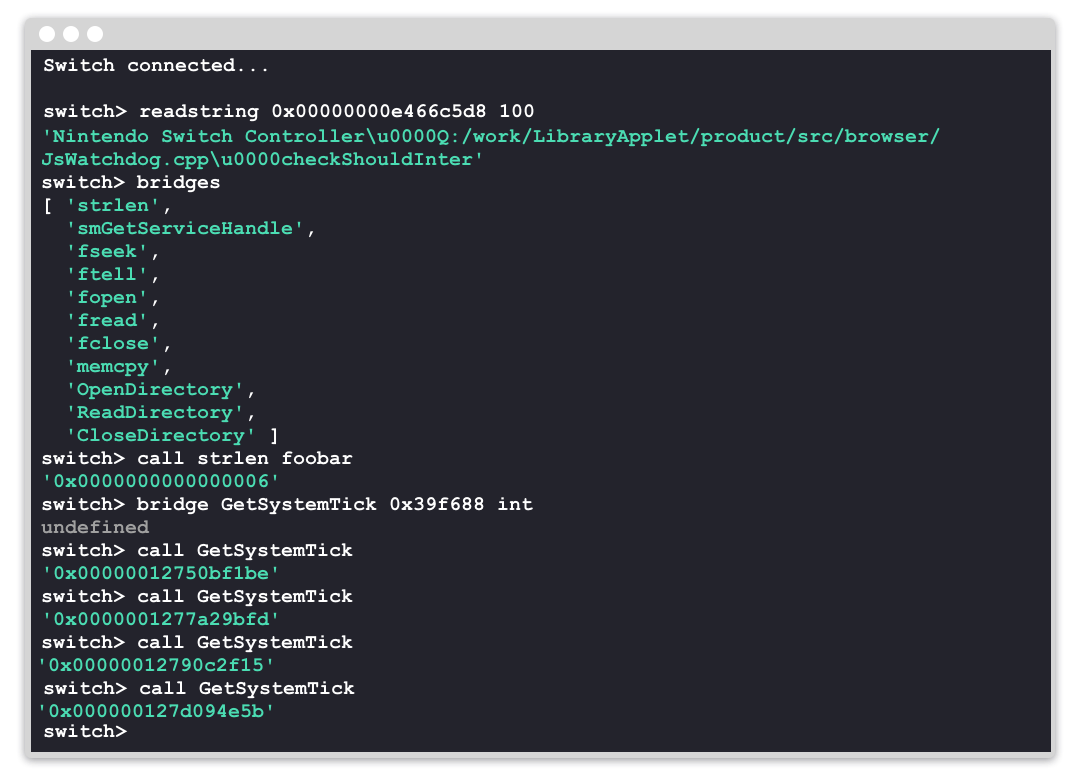Select 'fopen' in the bridges list
The width and height of the screenshot is (1079, 775).
[107, 298]
